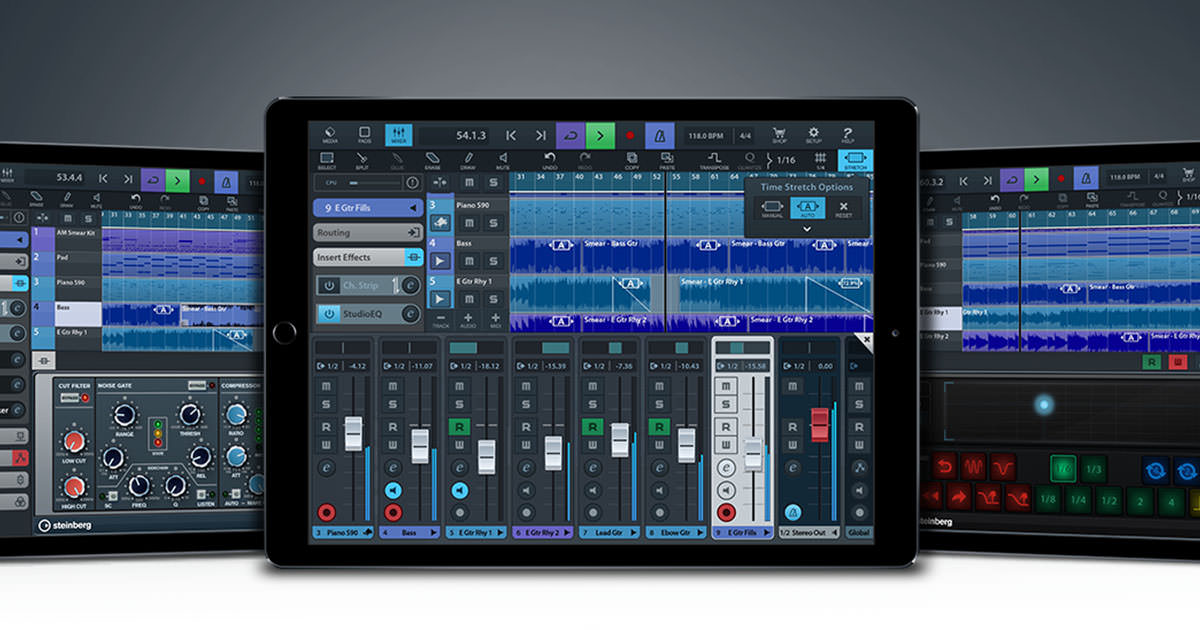Switch to Mixer tab on center tablet
The image size is (1200, 630).
[x=398, y=135]
